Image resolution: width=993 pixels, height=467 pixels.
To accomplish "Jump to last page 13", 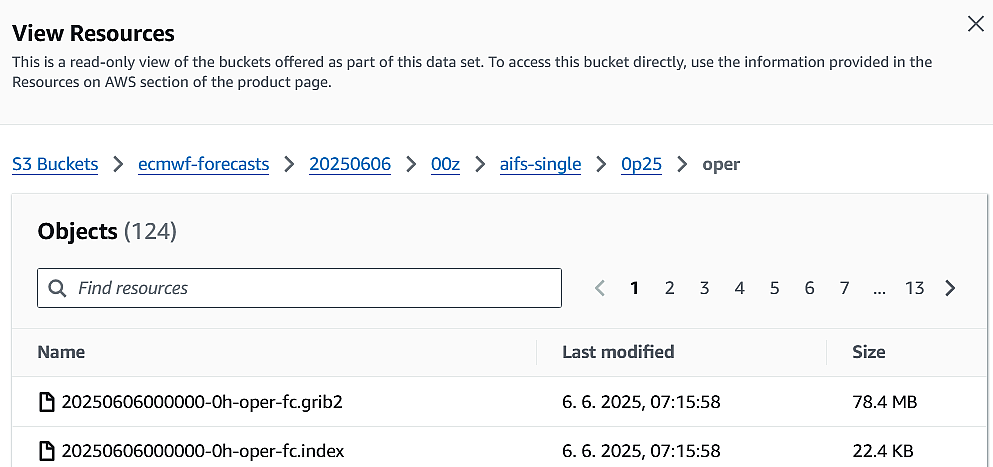I will pyautogui.click(x=914, y=288).
